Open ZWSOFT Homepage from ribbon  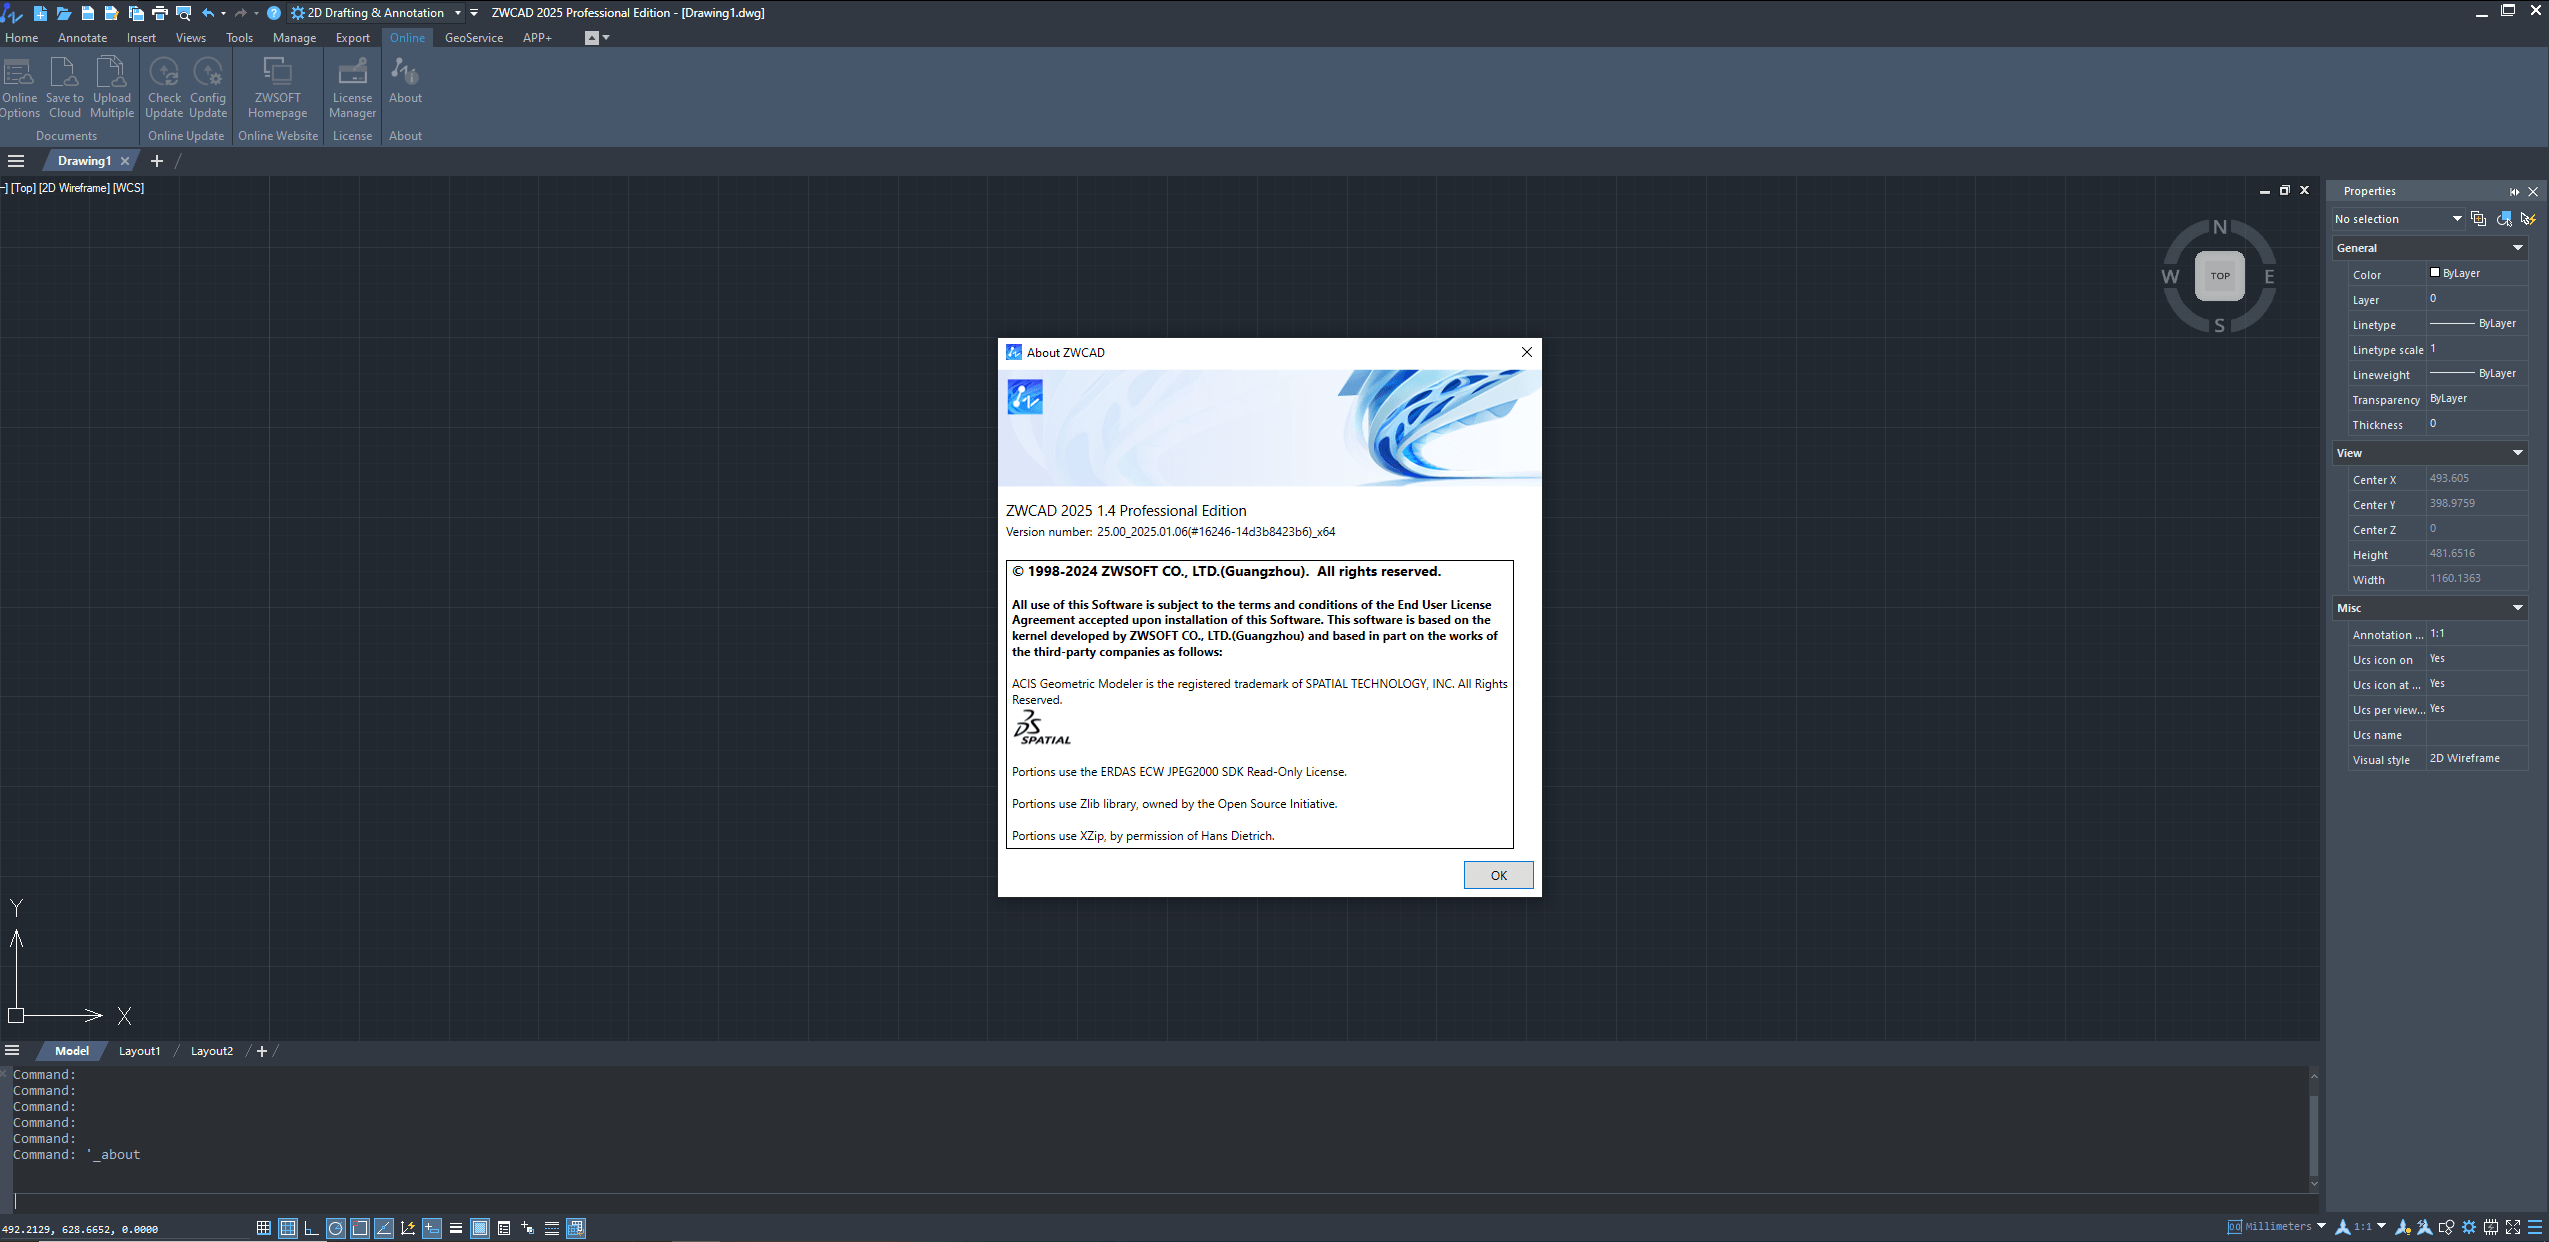(x=277, y=87)
